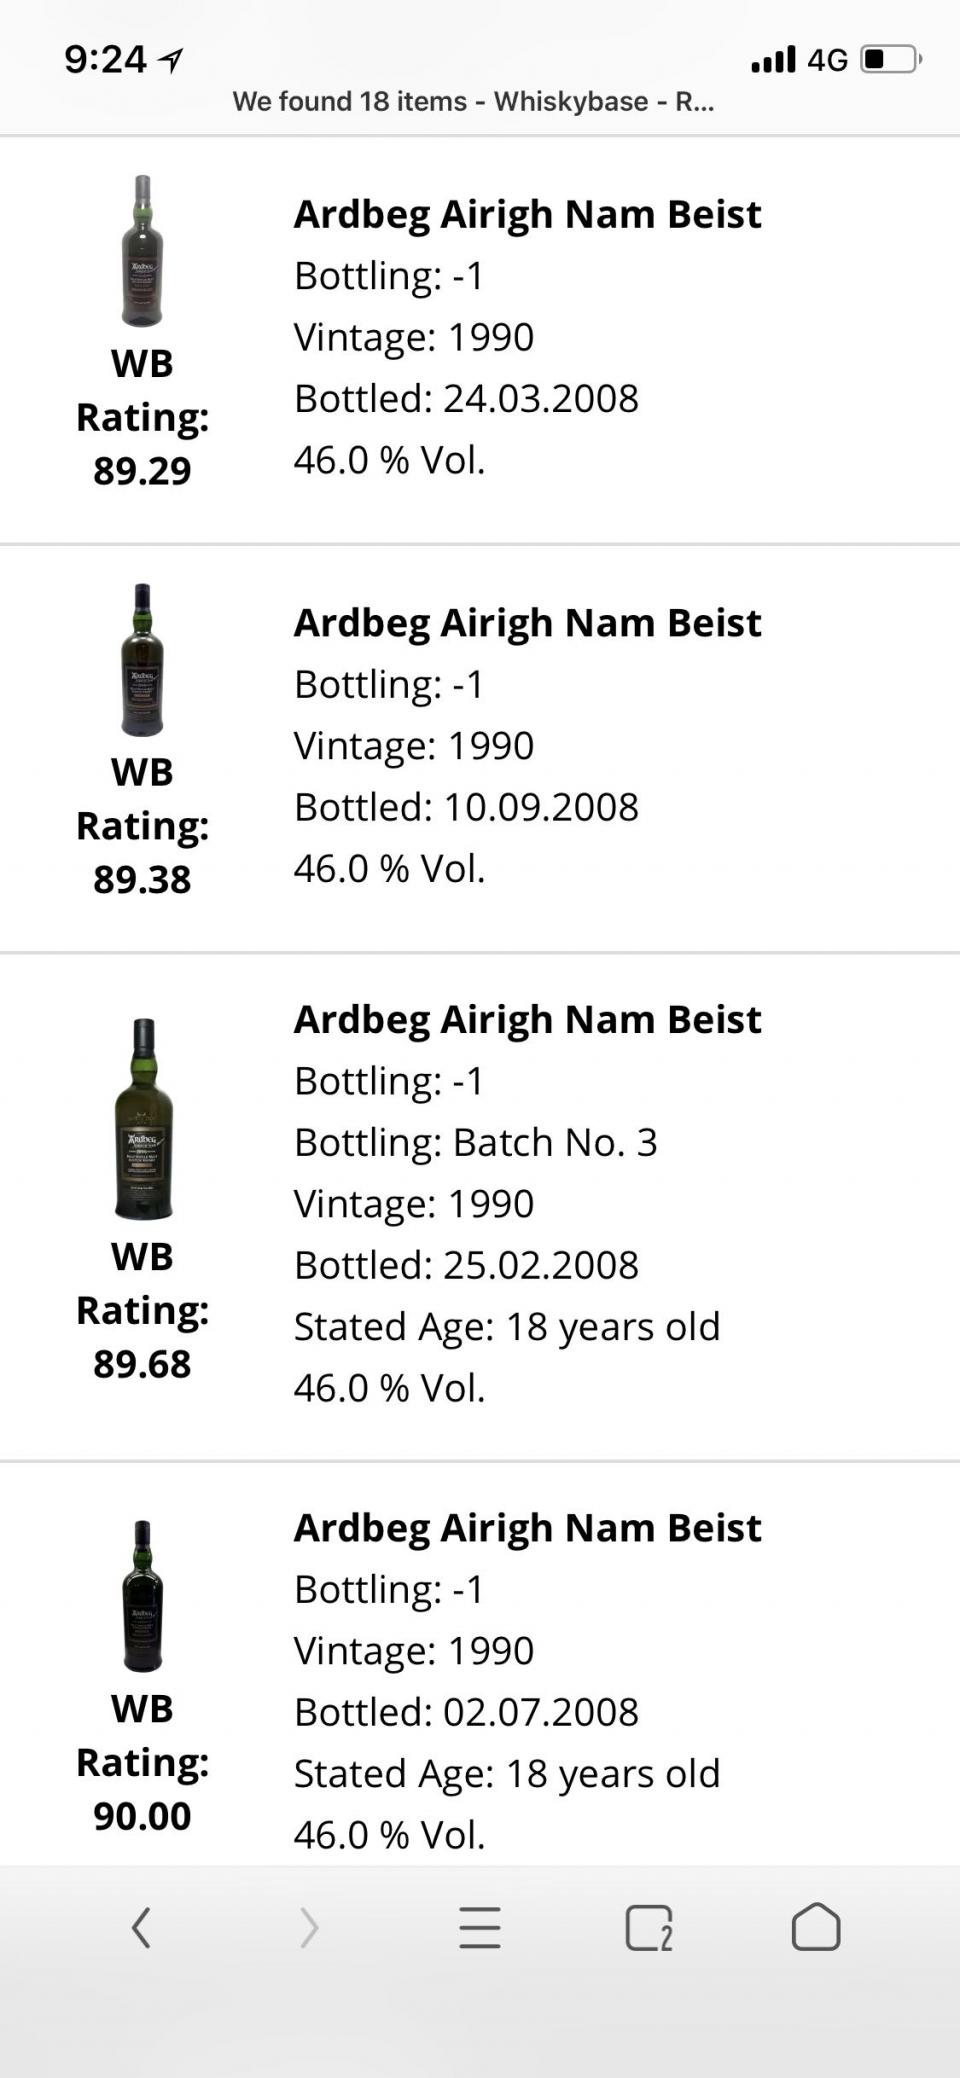
Task: Tap the cellular signal bars
Action: (x=773, y=60)
